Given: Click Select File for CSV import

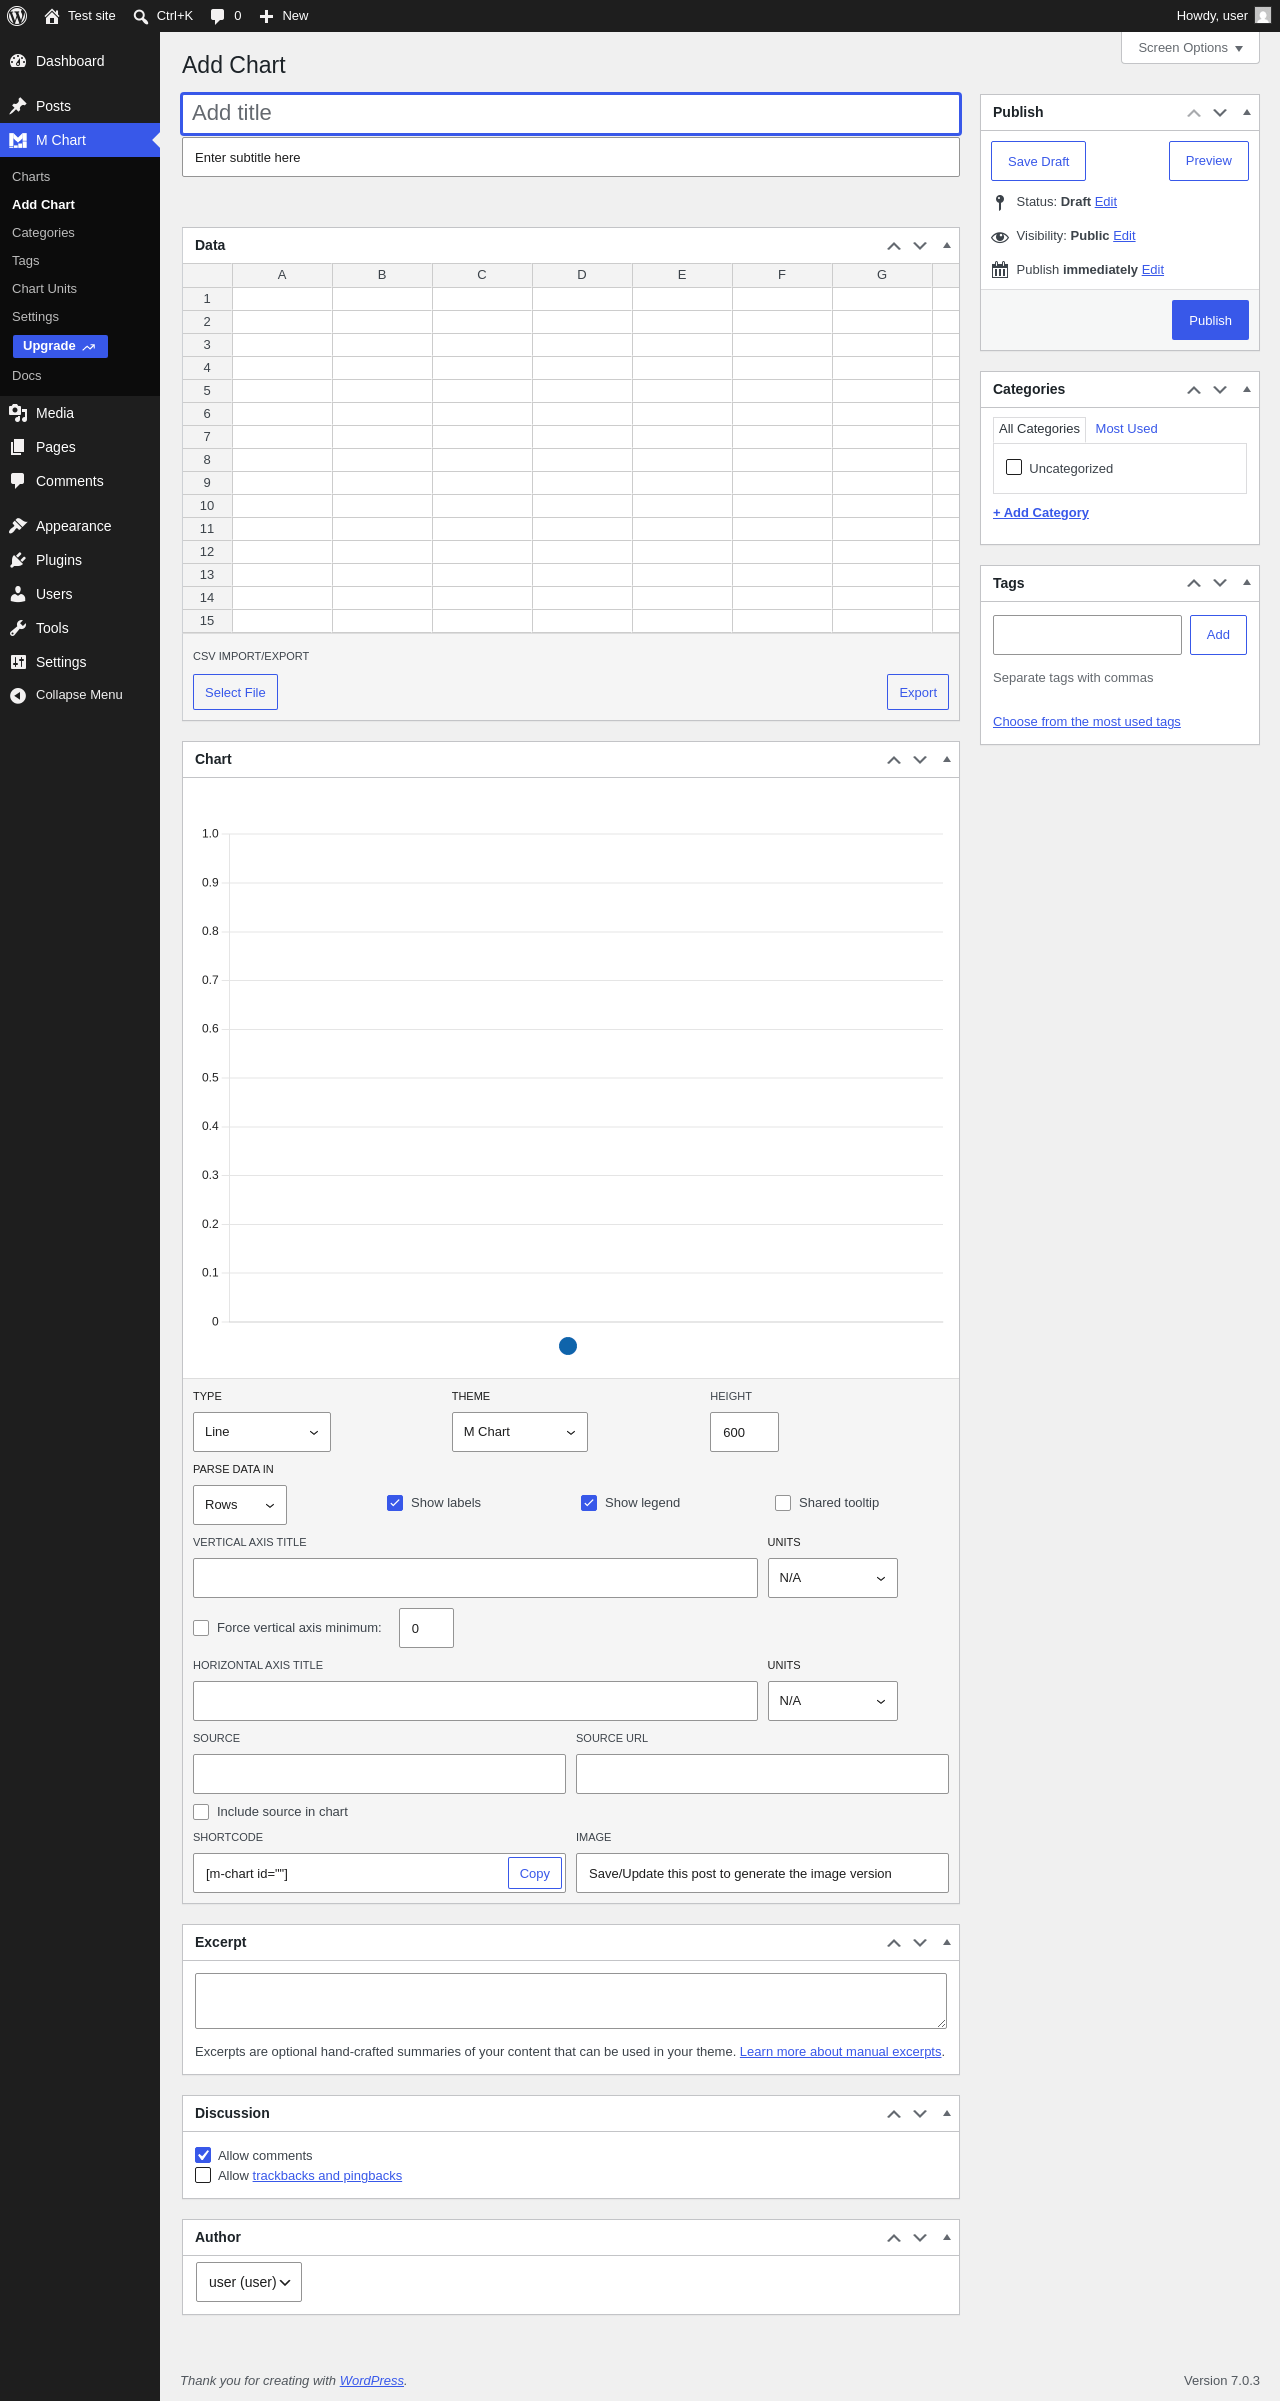Looking at the screenshot, I should tap(235, 692).
